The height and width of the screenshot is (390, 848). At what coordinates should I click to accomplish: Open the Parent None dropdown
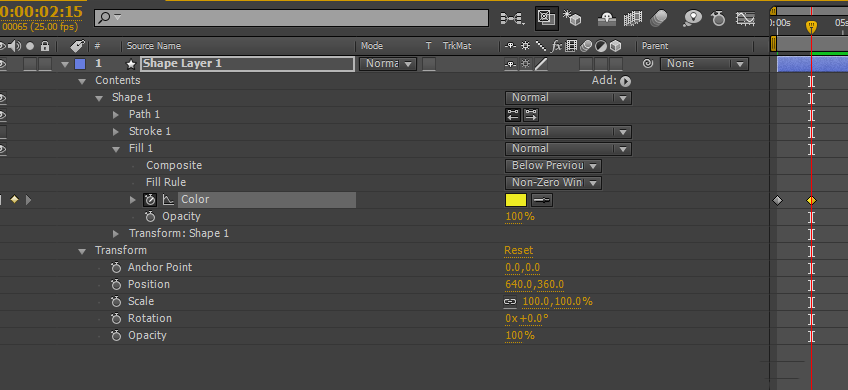click(704, 64)
